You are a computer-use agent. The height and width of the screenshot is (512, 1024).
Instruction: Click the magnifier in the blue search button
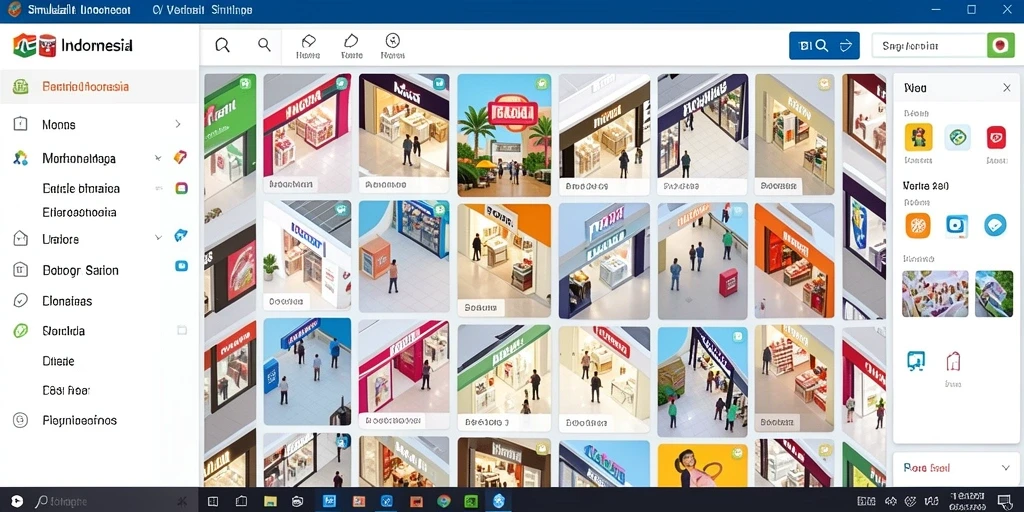click(822, 46)
